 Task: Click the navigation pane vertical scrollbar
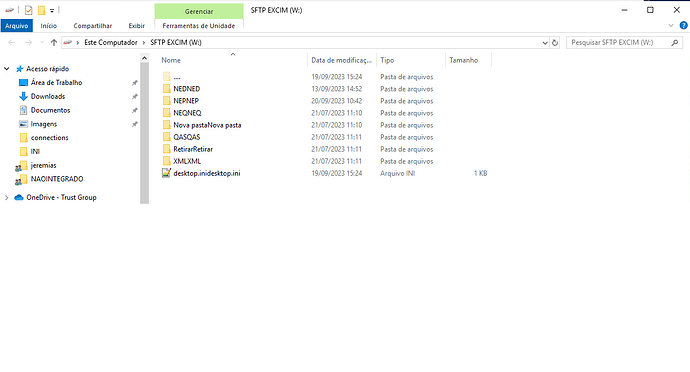tap(144, 133)
